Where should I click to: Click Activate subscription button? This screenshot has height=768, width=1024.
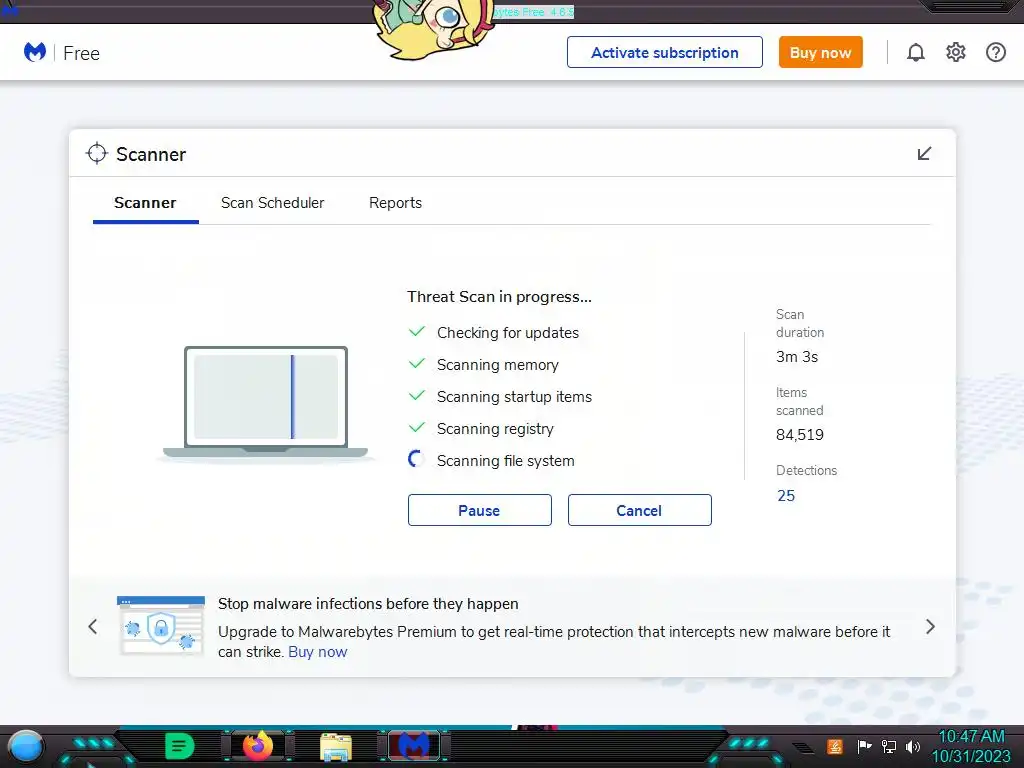coord(665,52)
